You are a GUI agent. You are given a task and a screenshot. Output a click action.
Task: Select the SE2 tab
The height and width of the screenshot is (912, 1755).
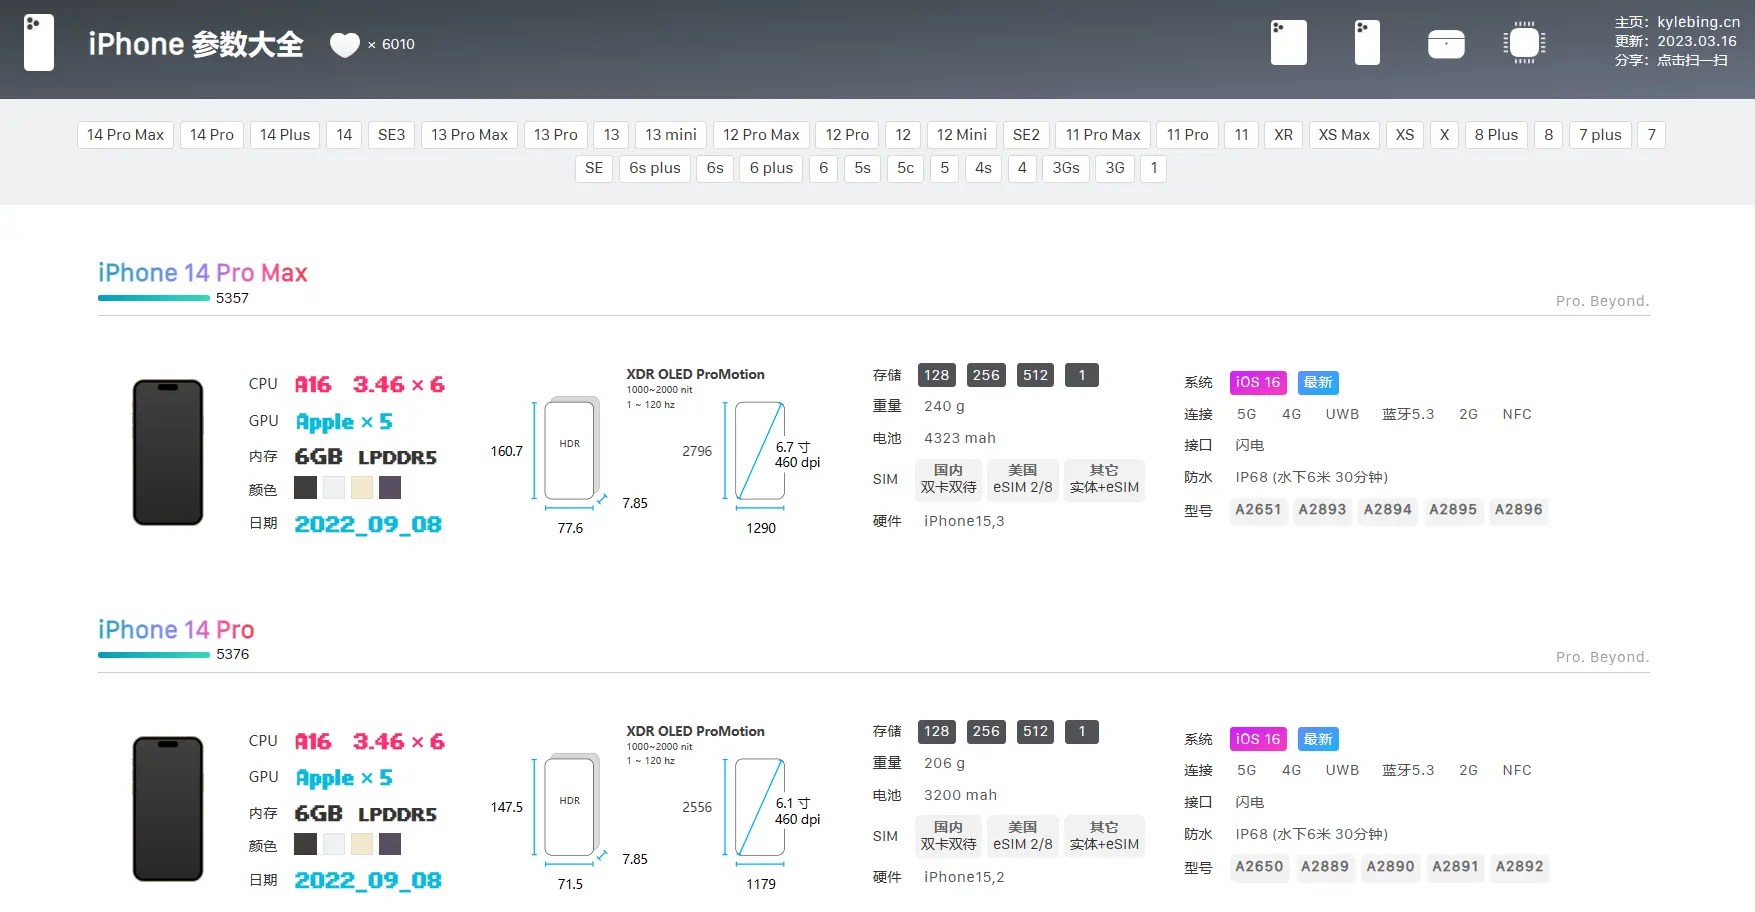point(1026,135)
